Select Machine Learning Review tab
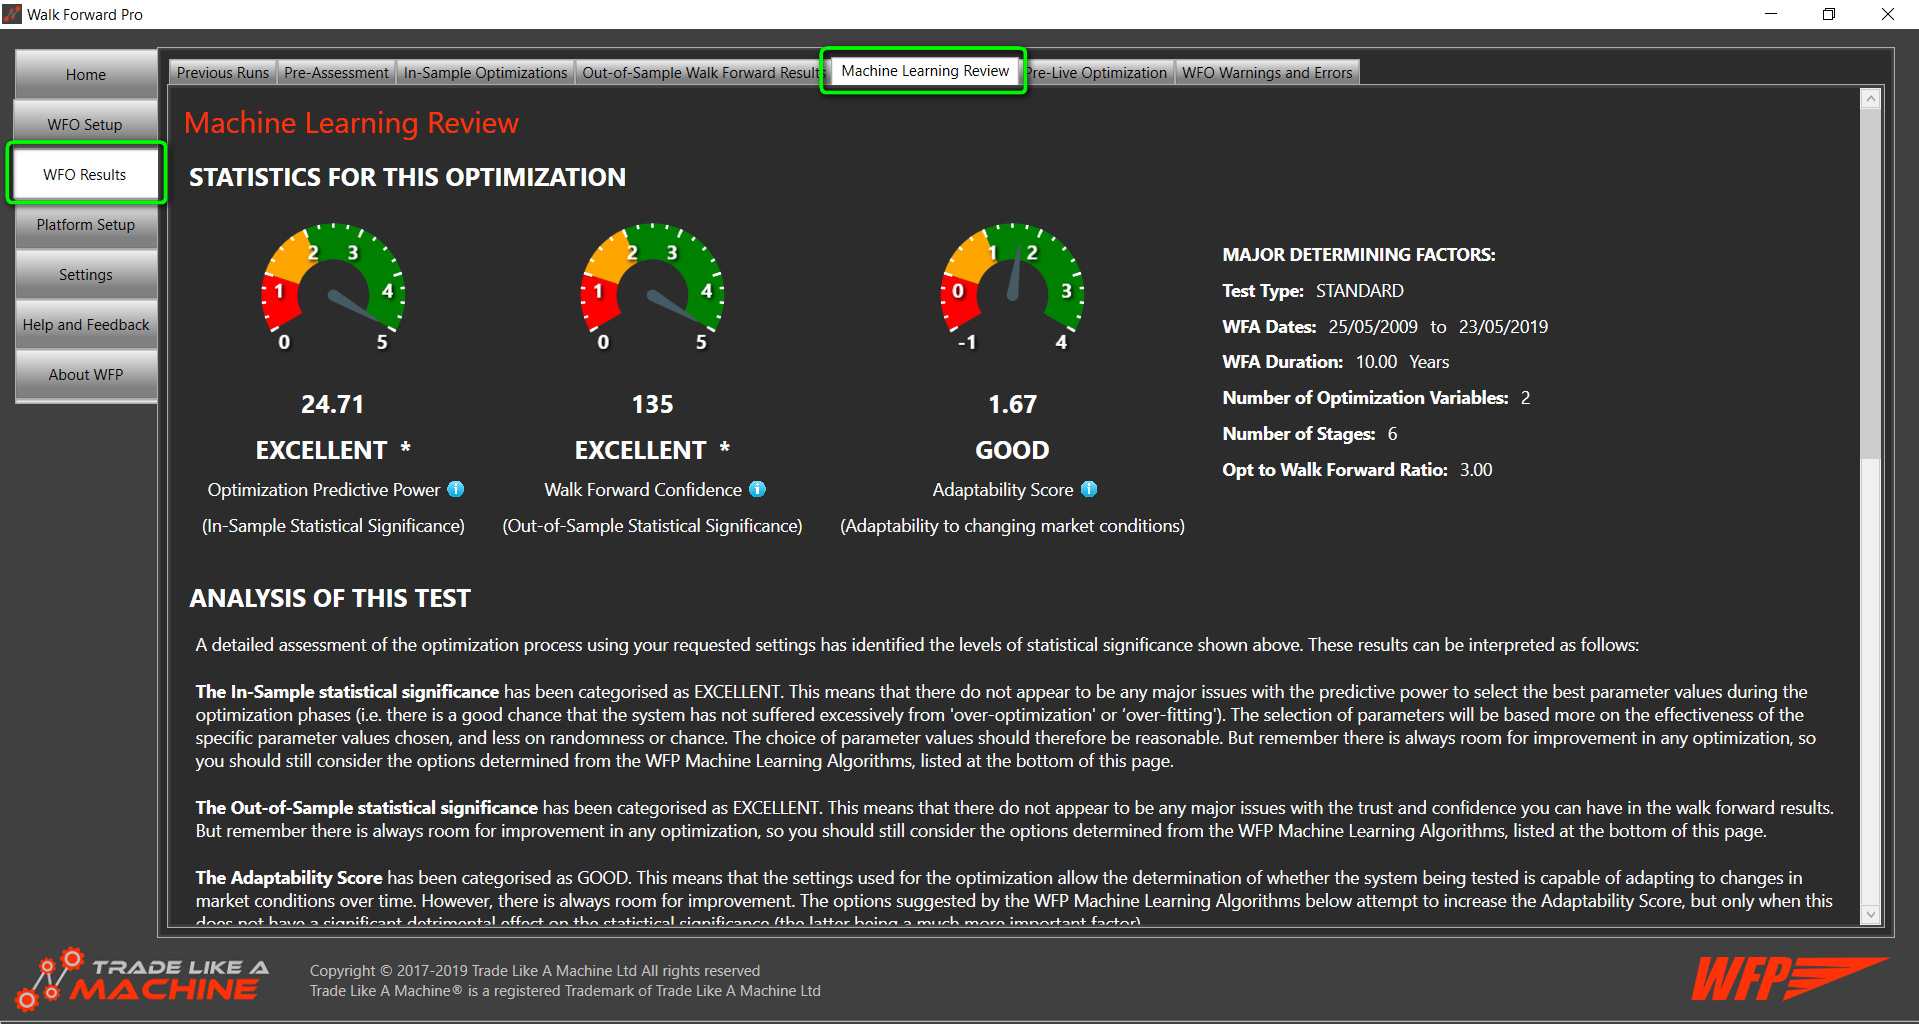This screenshot has width=1919, height=1024. click(x=924, y=71)
